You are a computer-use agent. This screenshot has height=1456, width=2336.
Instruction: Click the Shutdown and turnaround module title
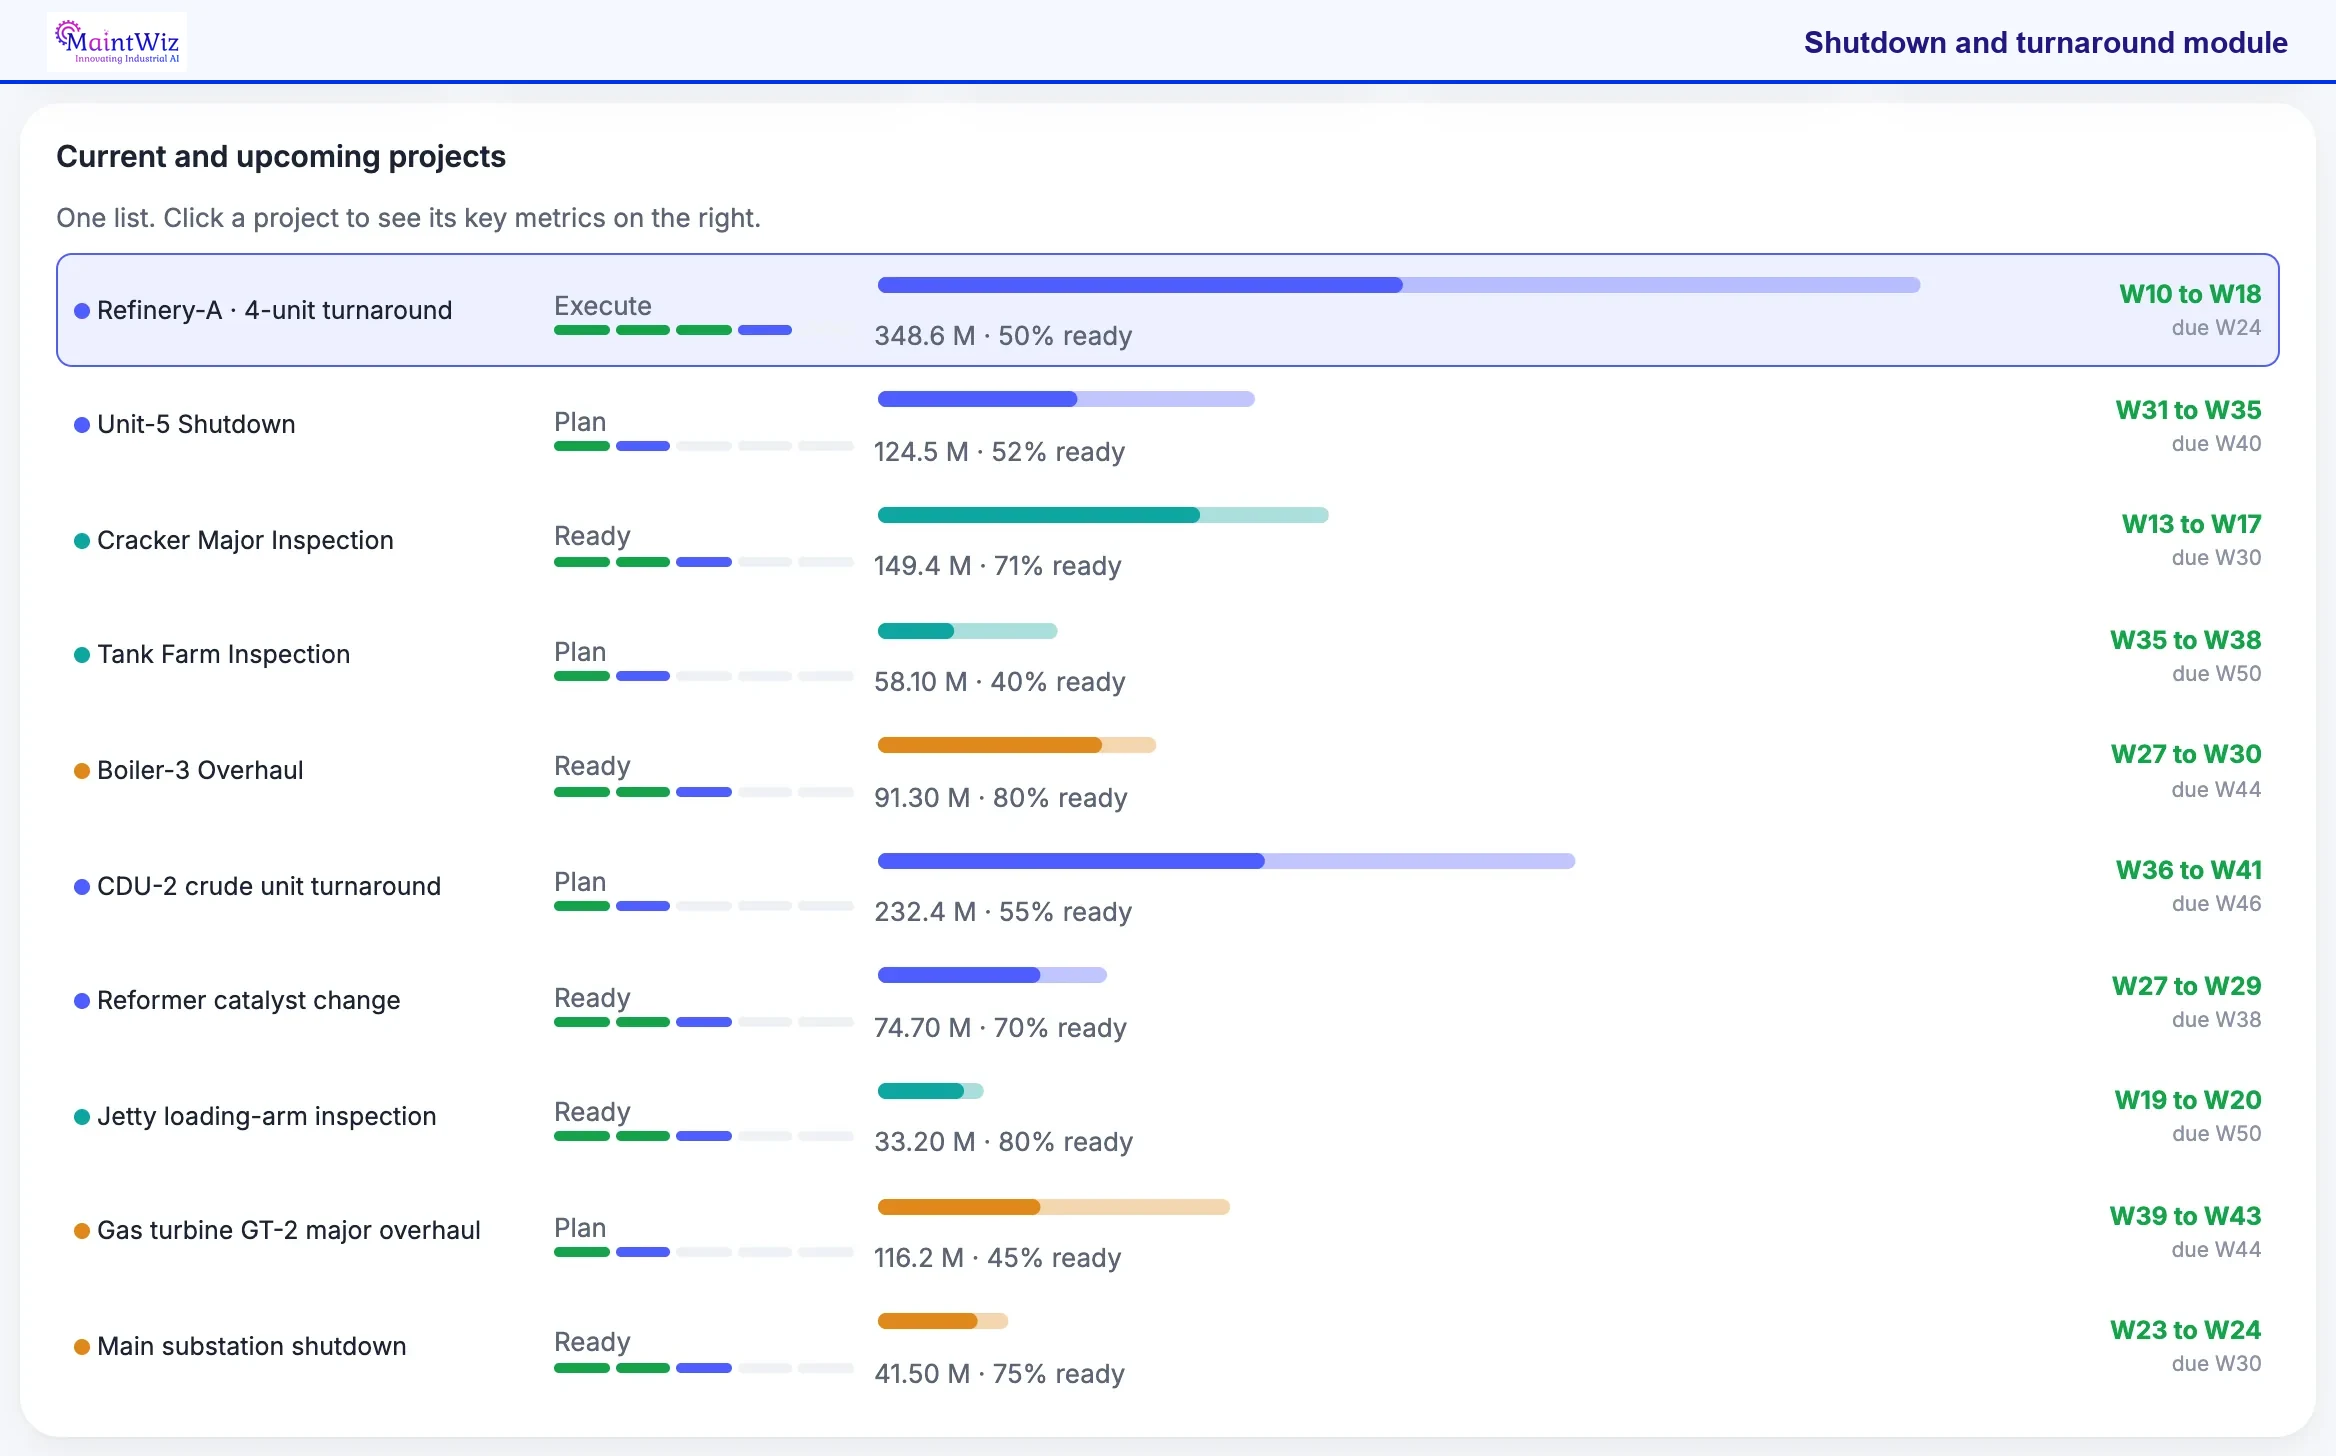click(2045, 43)
